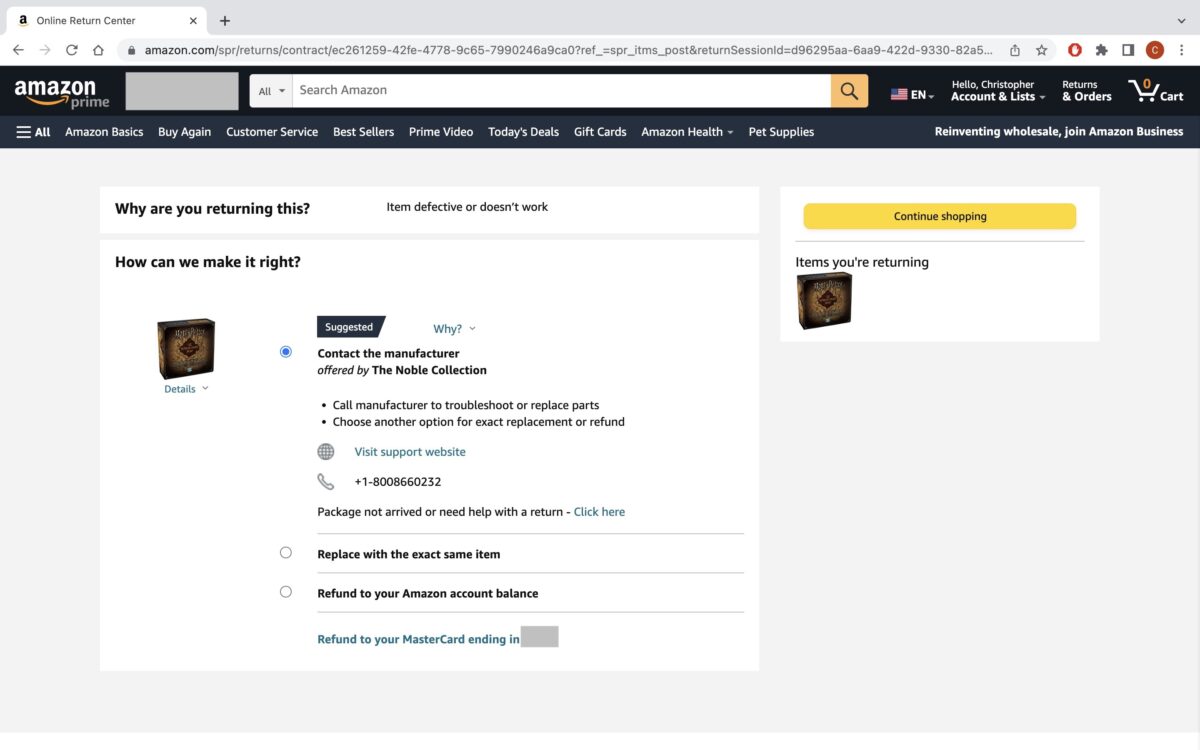Open Pet Supplies

coord(781,132)
